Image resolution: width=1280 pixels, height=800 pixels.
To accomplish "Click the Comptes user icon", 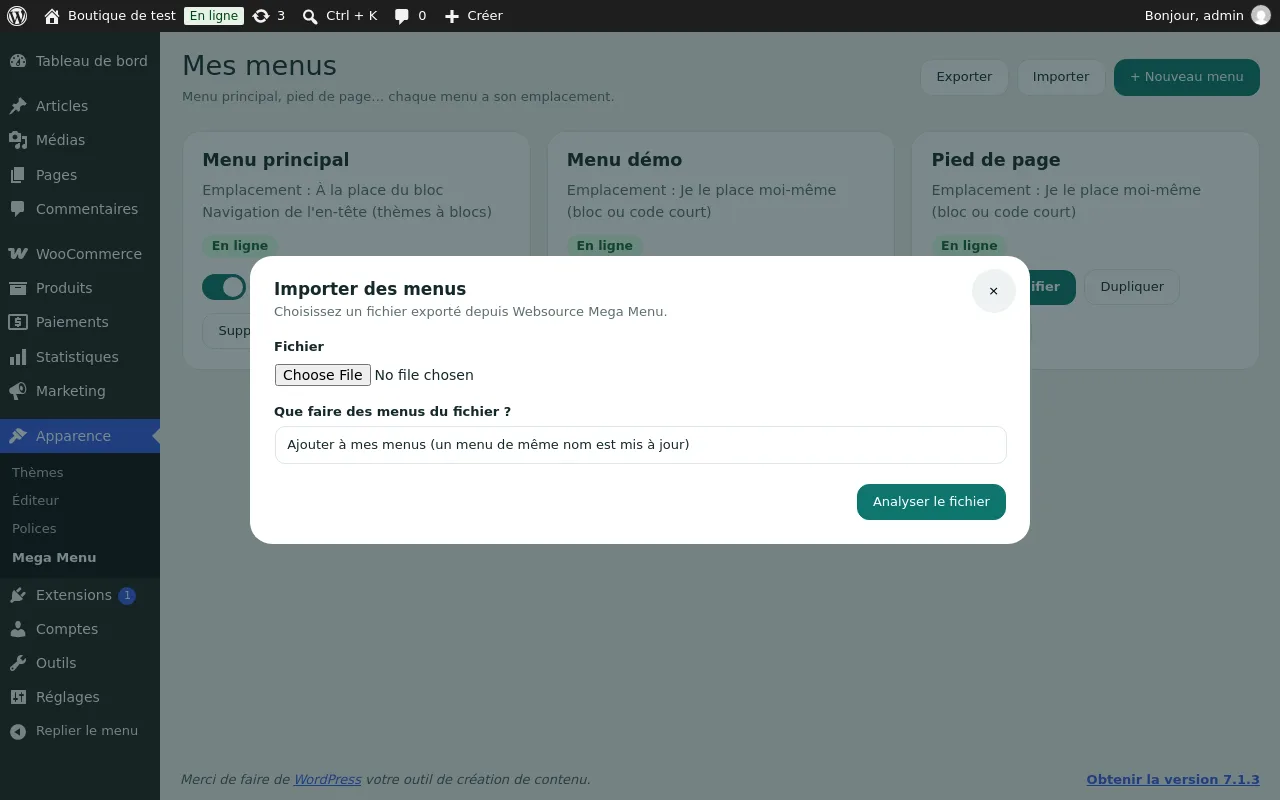I will pyautogui.click(x=18, y=629).
